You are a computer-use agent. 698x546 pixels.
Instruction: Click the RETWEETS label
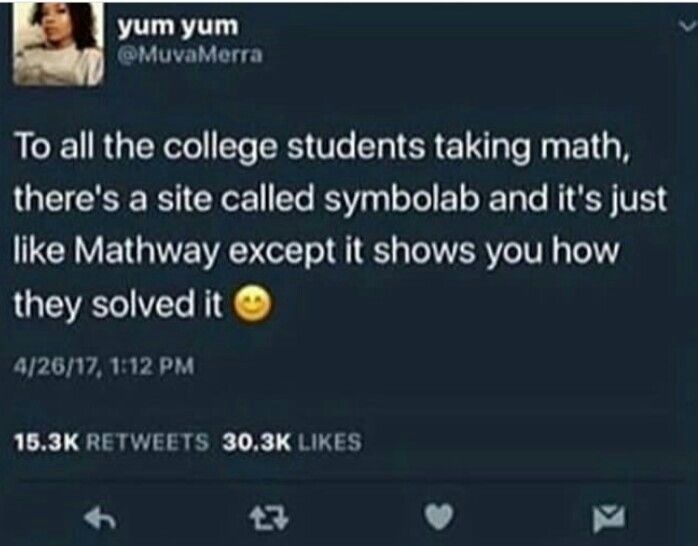pos(146,442)
